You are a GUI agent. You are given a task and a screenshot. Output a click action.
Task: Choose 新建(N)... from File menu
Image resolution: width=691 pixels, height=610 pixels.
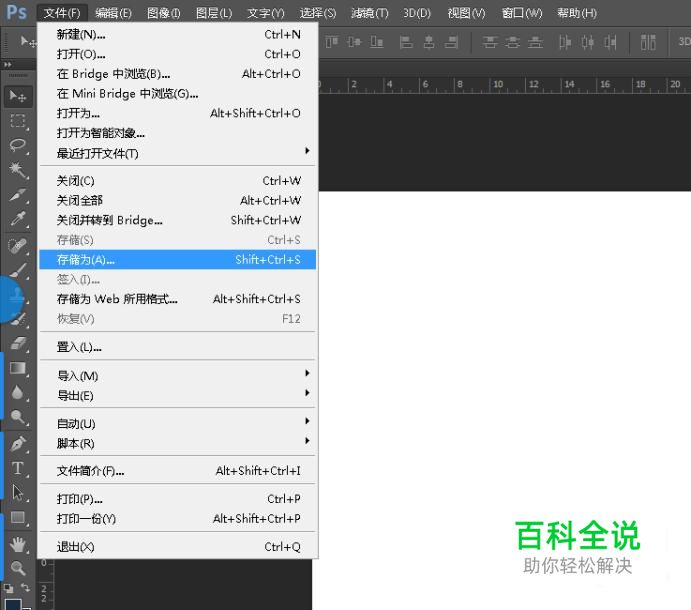[178, 34]
